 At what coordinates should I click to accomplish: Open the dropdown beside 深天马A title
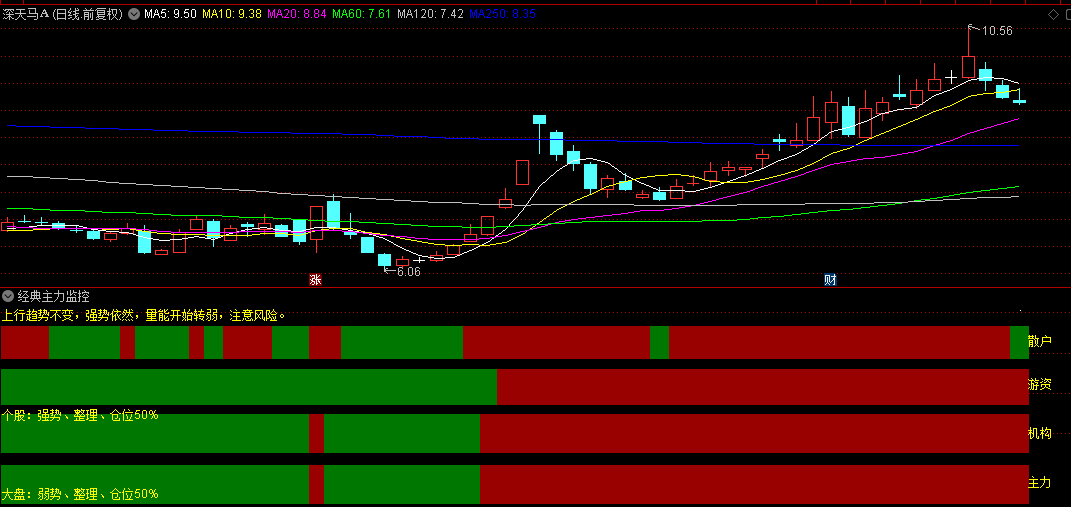pos(133,14)
